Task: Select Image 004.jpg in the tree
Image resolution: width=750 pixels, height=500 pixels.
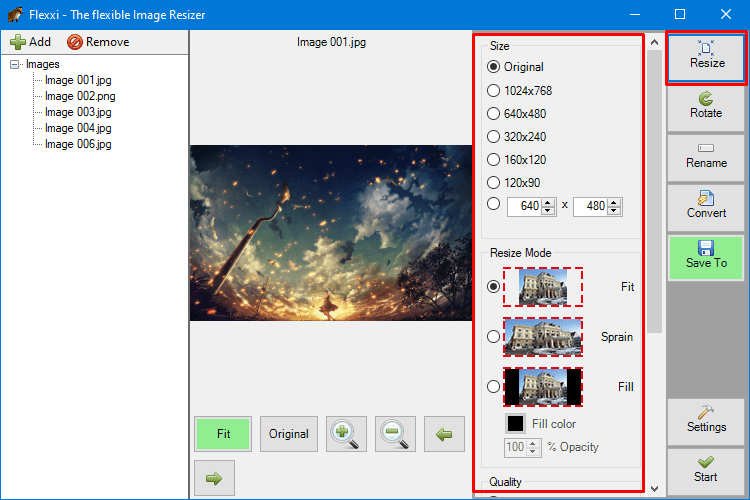Action: [78, 128]
